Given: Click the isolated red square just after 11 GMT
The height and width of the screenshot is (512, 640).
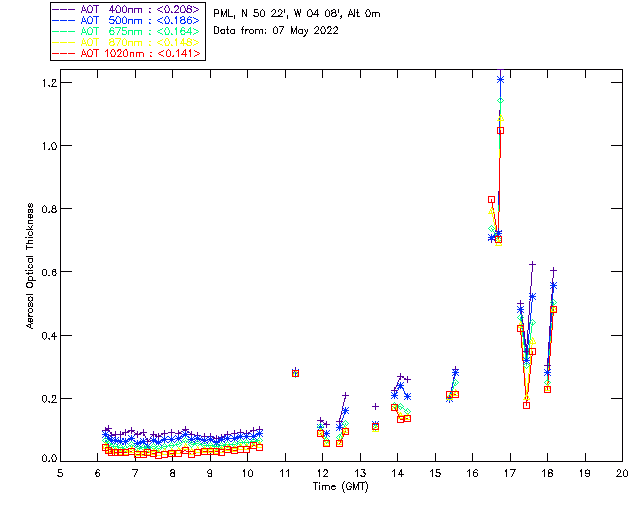Looking at the screenshot, I should click(295, 373).
